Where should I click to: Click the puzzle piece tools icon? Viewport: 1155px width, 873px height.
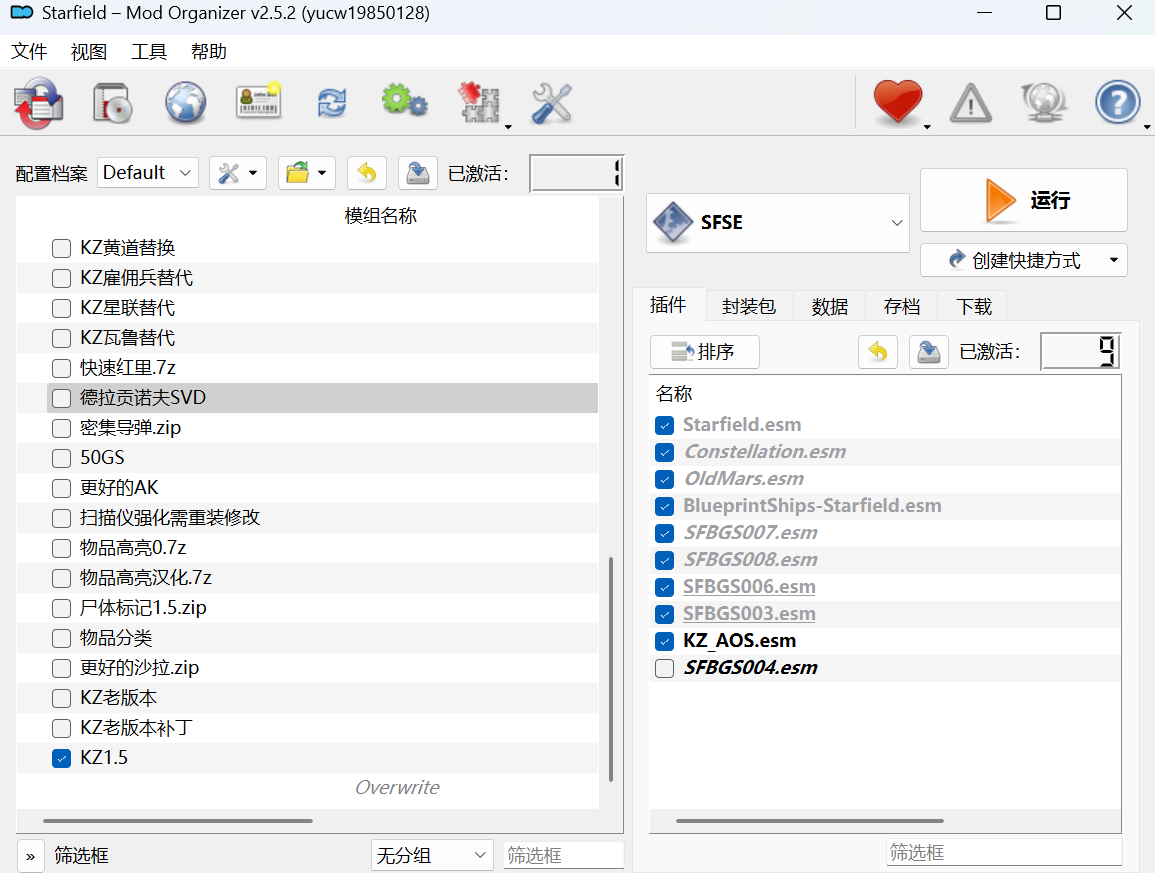(480, 102)
